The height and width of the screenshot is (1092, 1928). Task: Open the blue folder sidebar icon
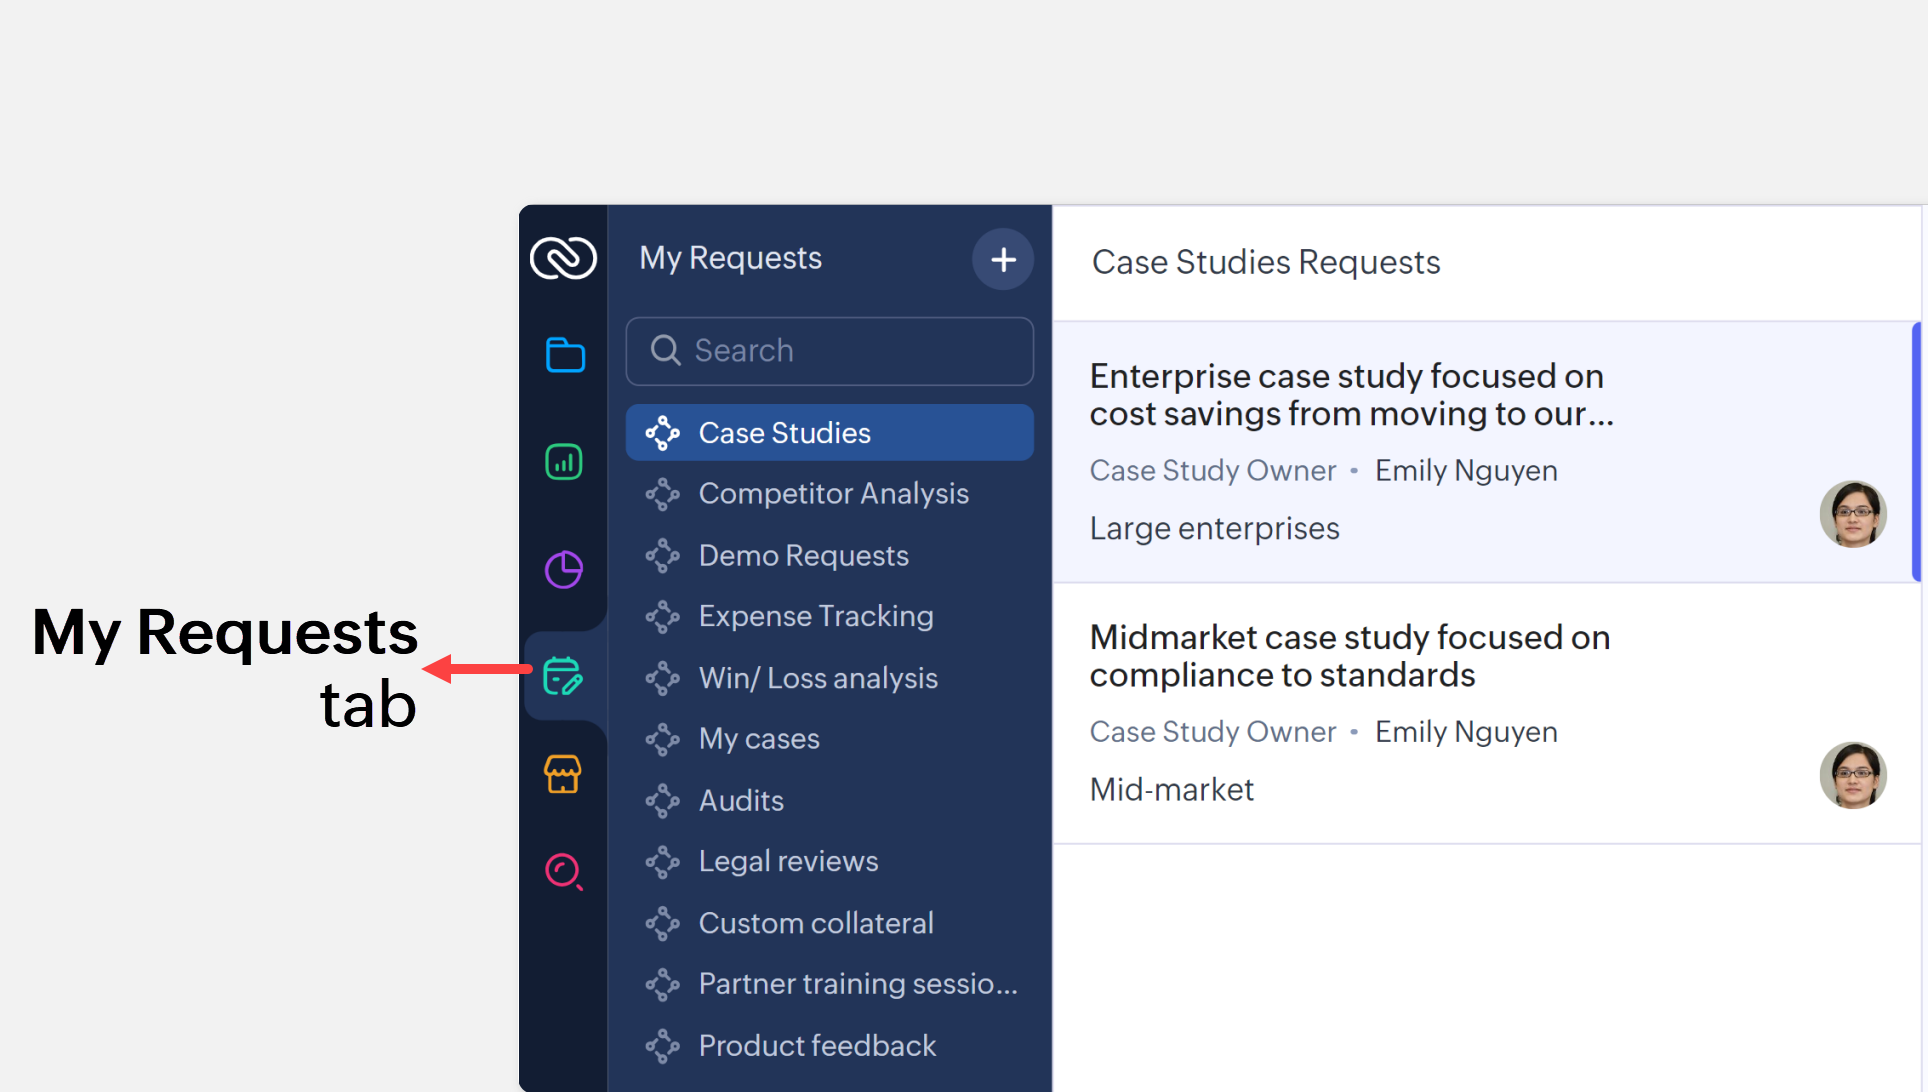pos(564,355)
